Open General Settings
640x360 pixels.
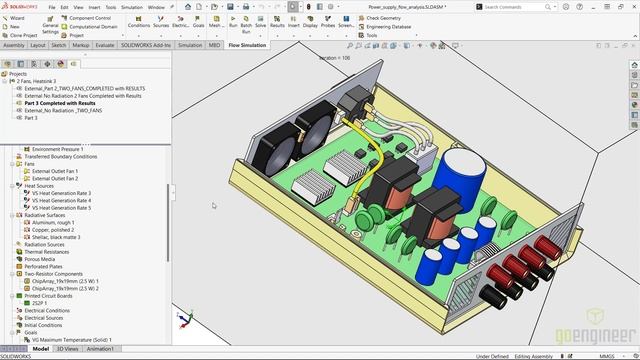[51, 25]
